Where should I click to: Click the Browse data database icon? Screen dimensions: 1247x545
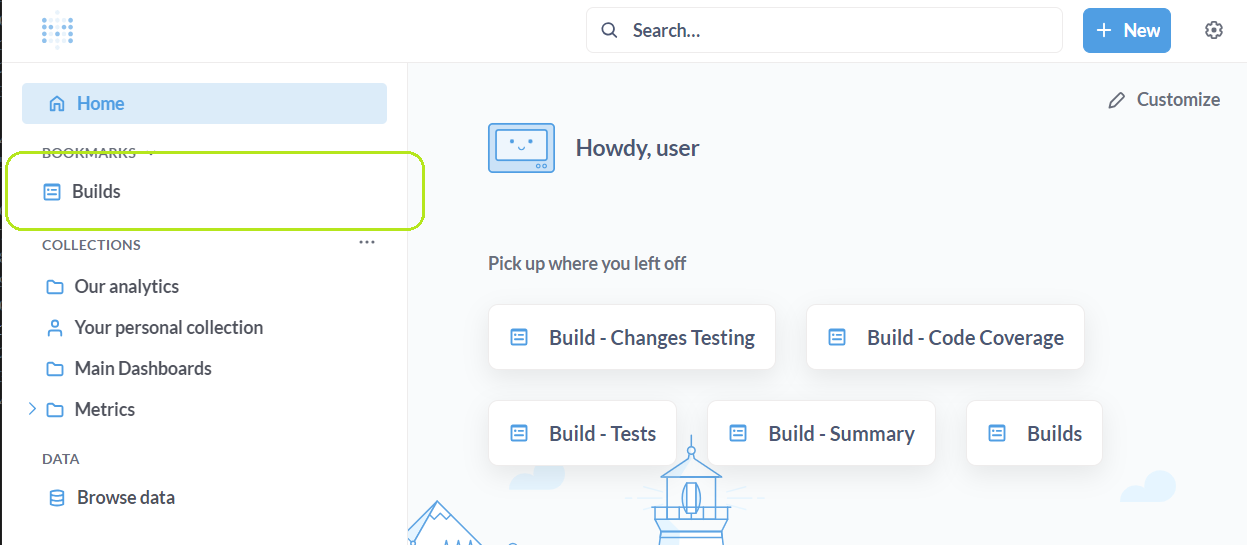pos(57,498)
